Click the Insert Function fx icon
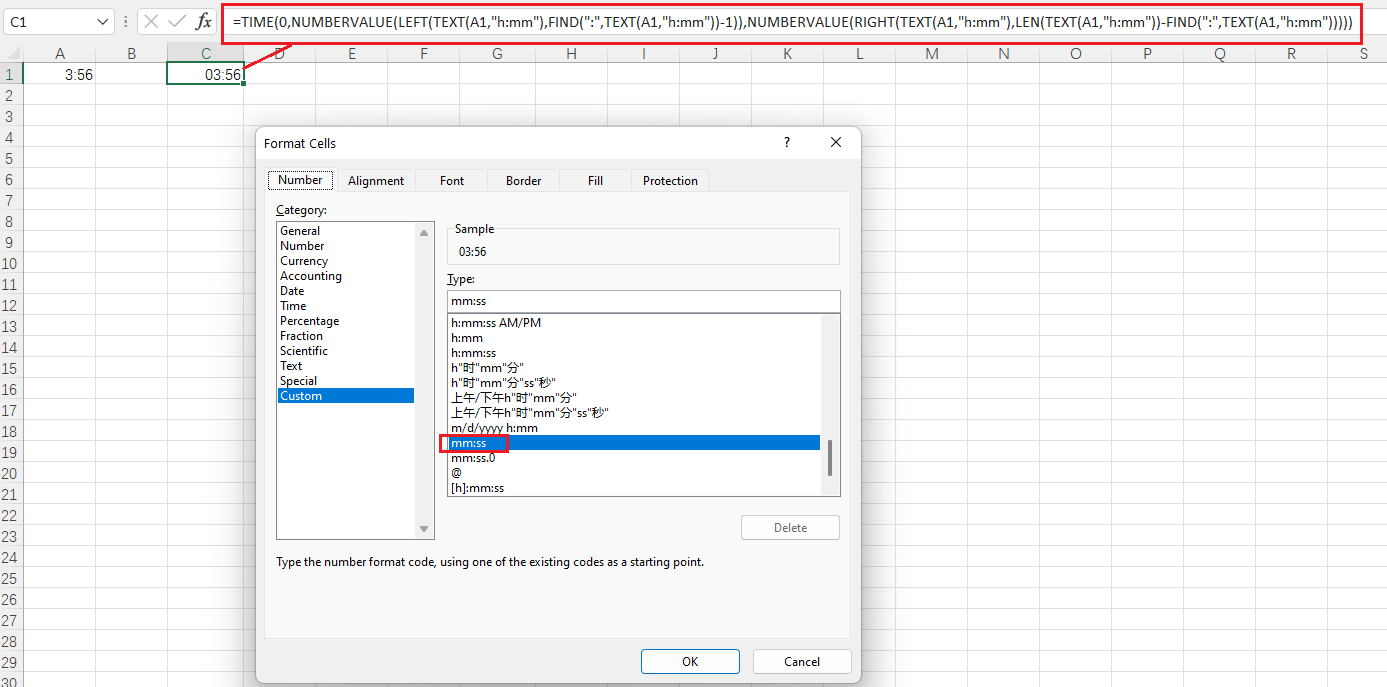This screenshot has width=1387, height=687. (x=203, y=21)
